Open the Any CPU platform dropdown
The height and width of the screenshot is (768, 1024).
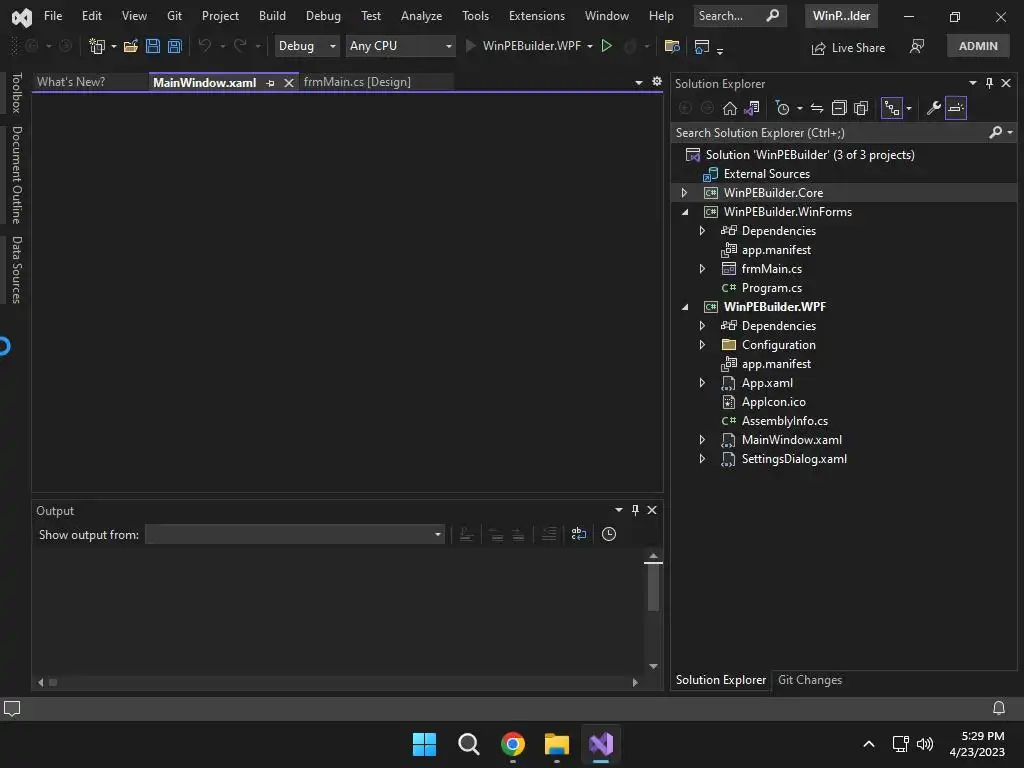point(400,46)
